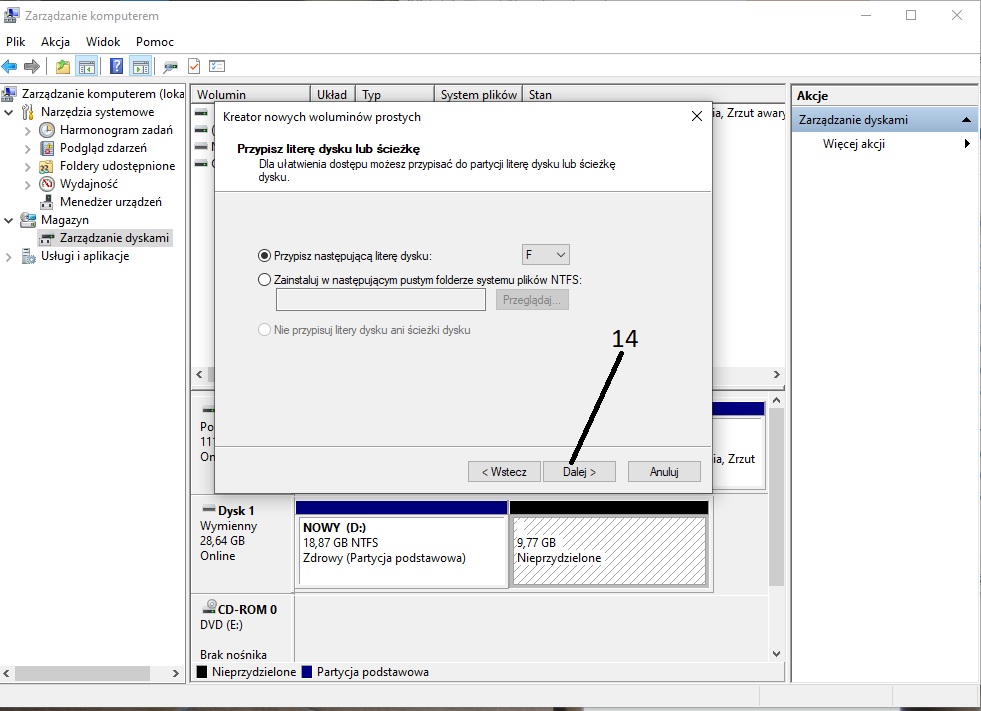This screenshot has width=981, height=711.
Task: Collapse the Zarządzanie dyskami actions section
Action: click(x=966, y=120)
